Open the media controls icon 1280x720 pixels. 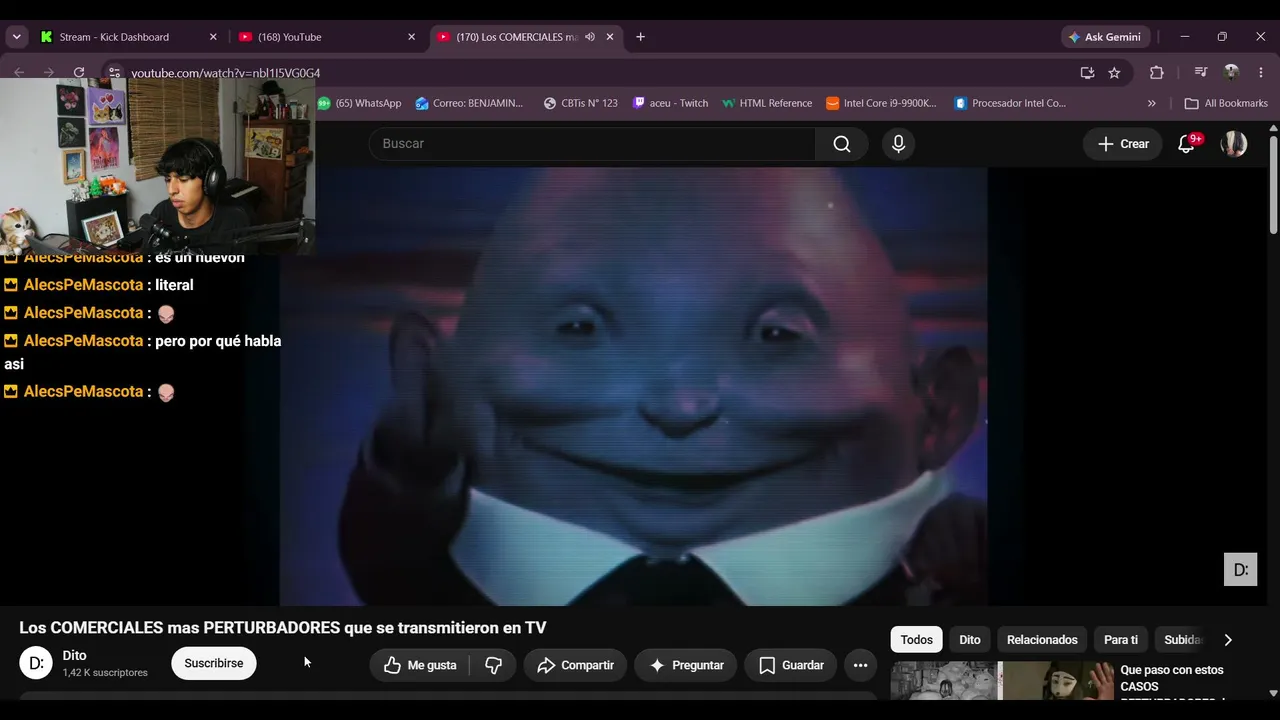[x=1201, y=73]
